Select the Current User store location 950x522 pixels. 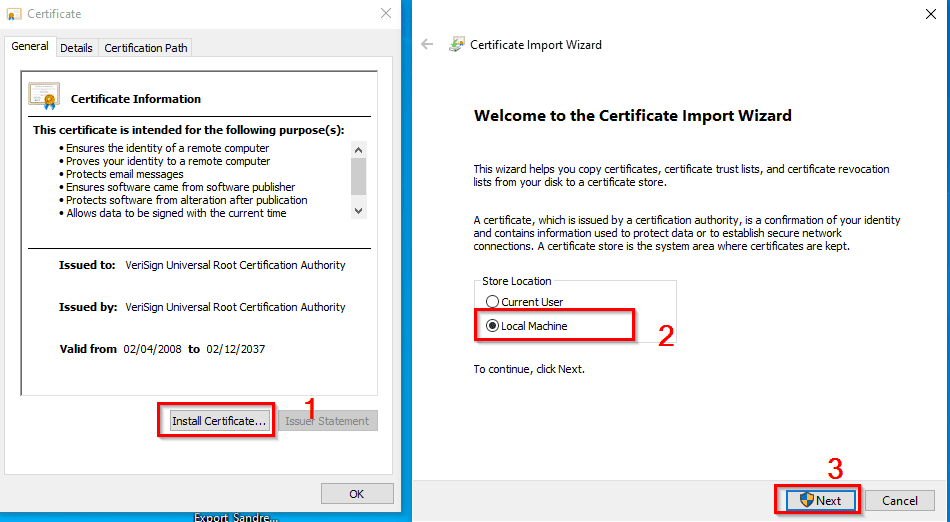tap(491, 302)
